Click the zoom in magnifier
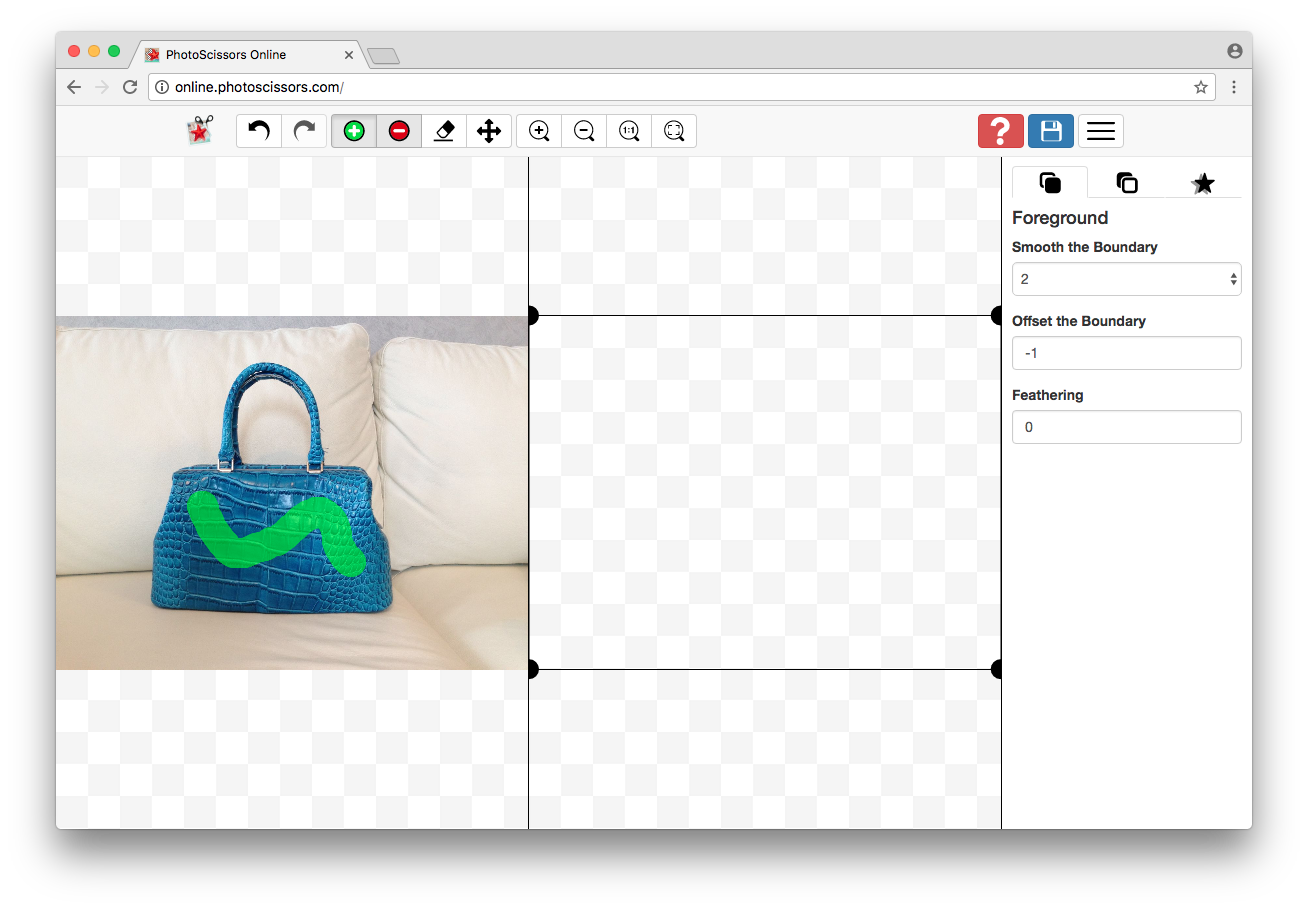1308x909 pixels. coord(539,131)
